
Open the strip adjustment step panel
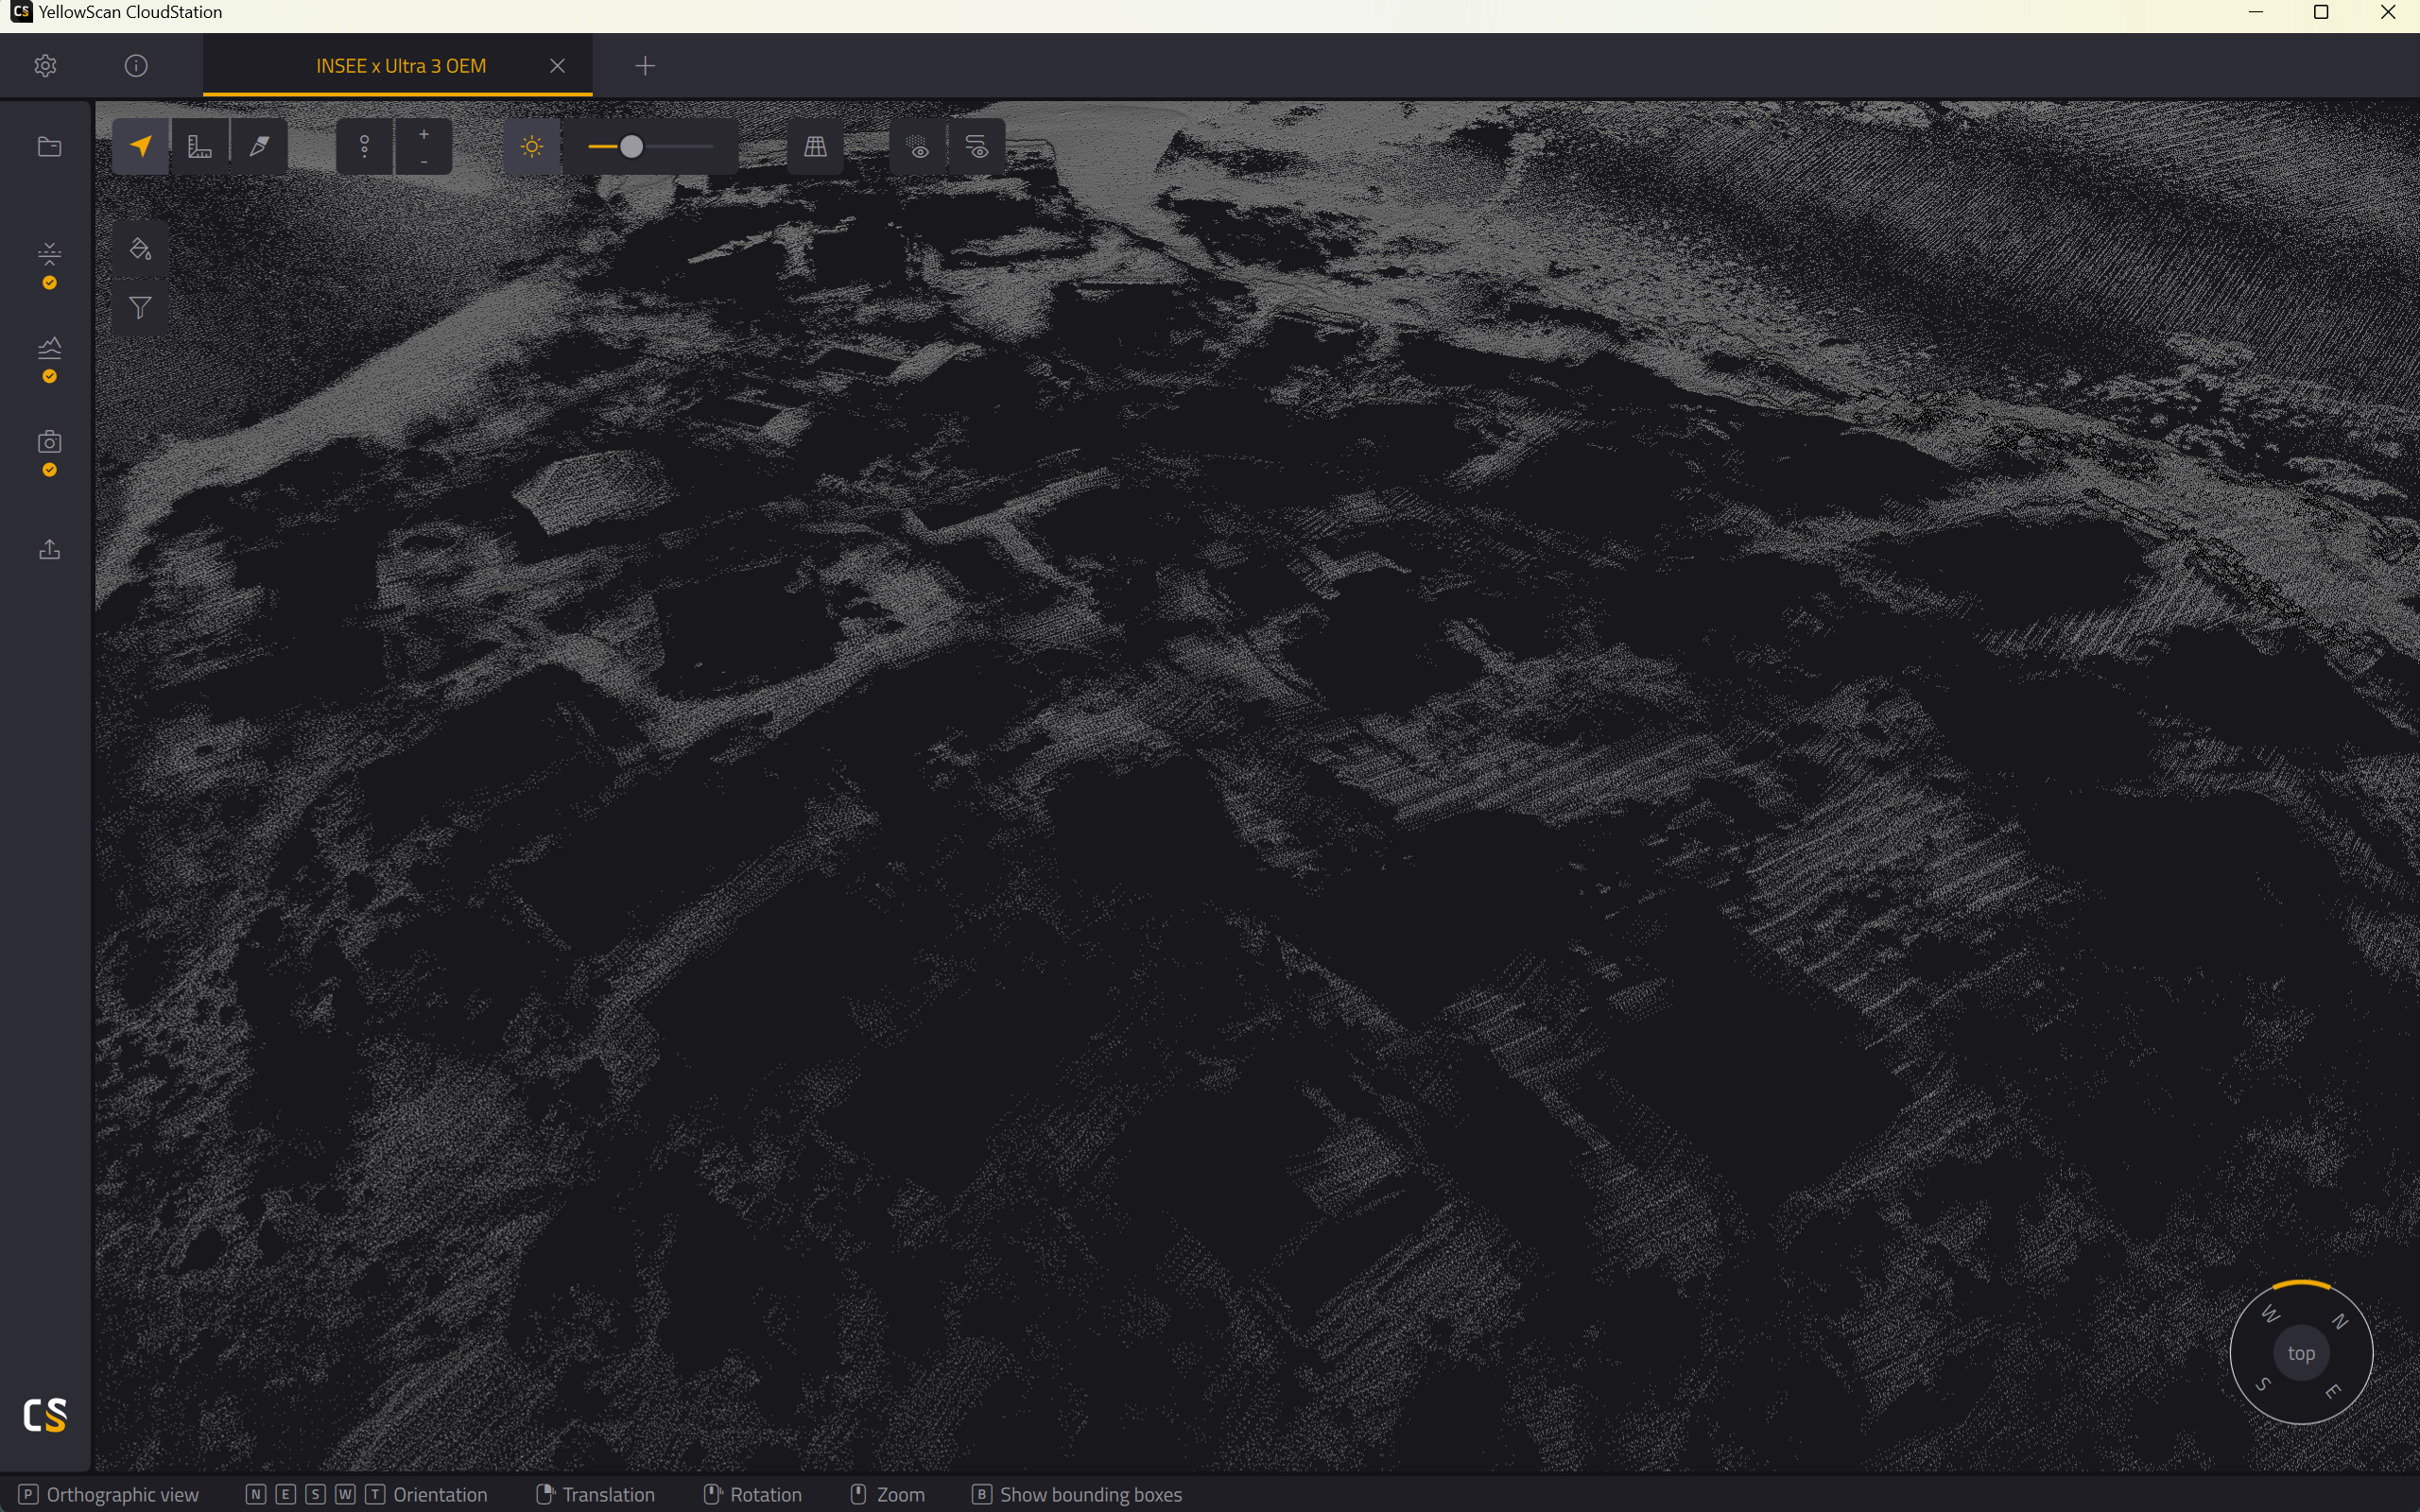[49, 264]
